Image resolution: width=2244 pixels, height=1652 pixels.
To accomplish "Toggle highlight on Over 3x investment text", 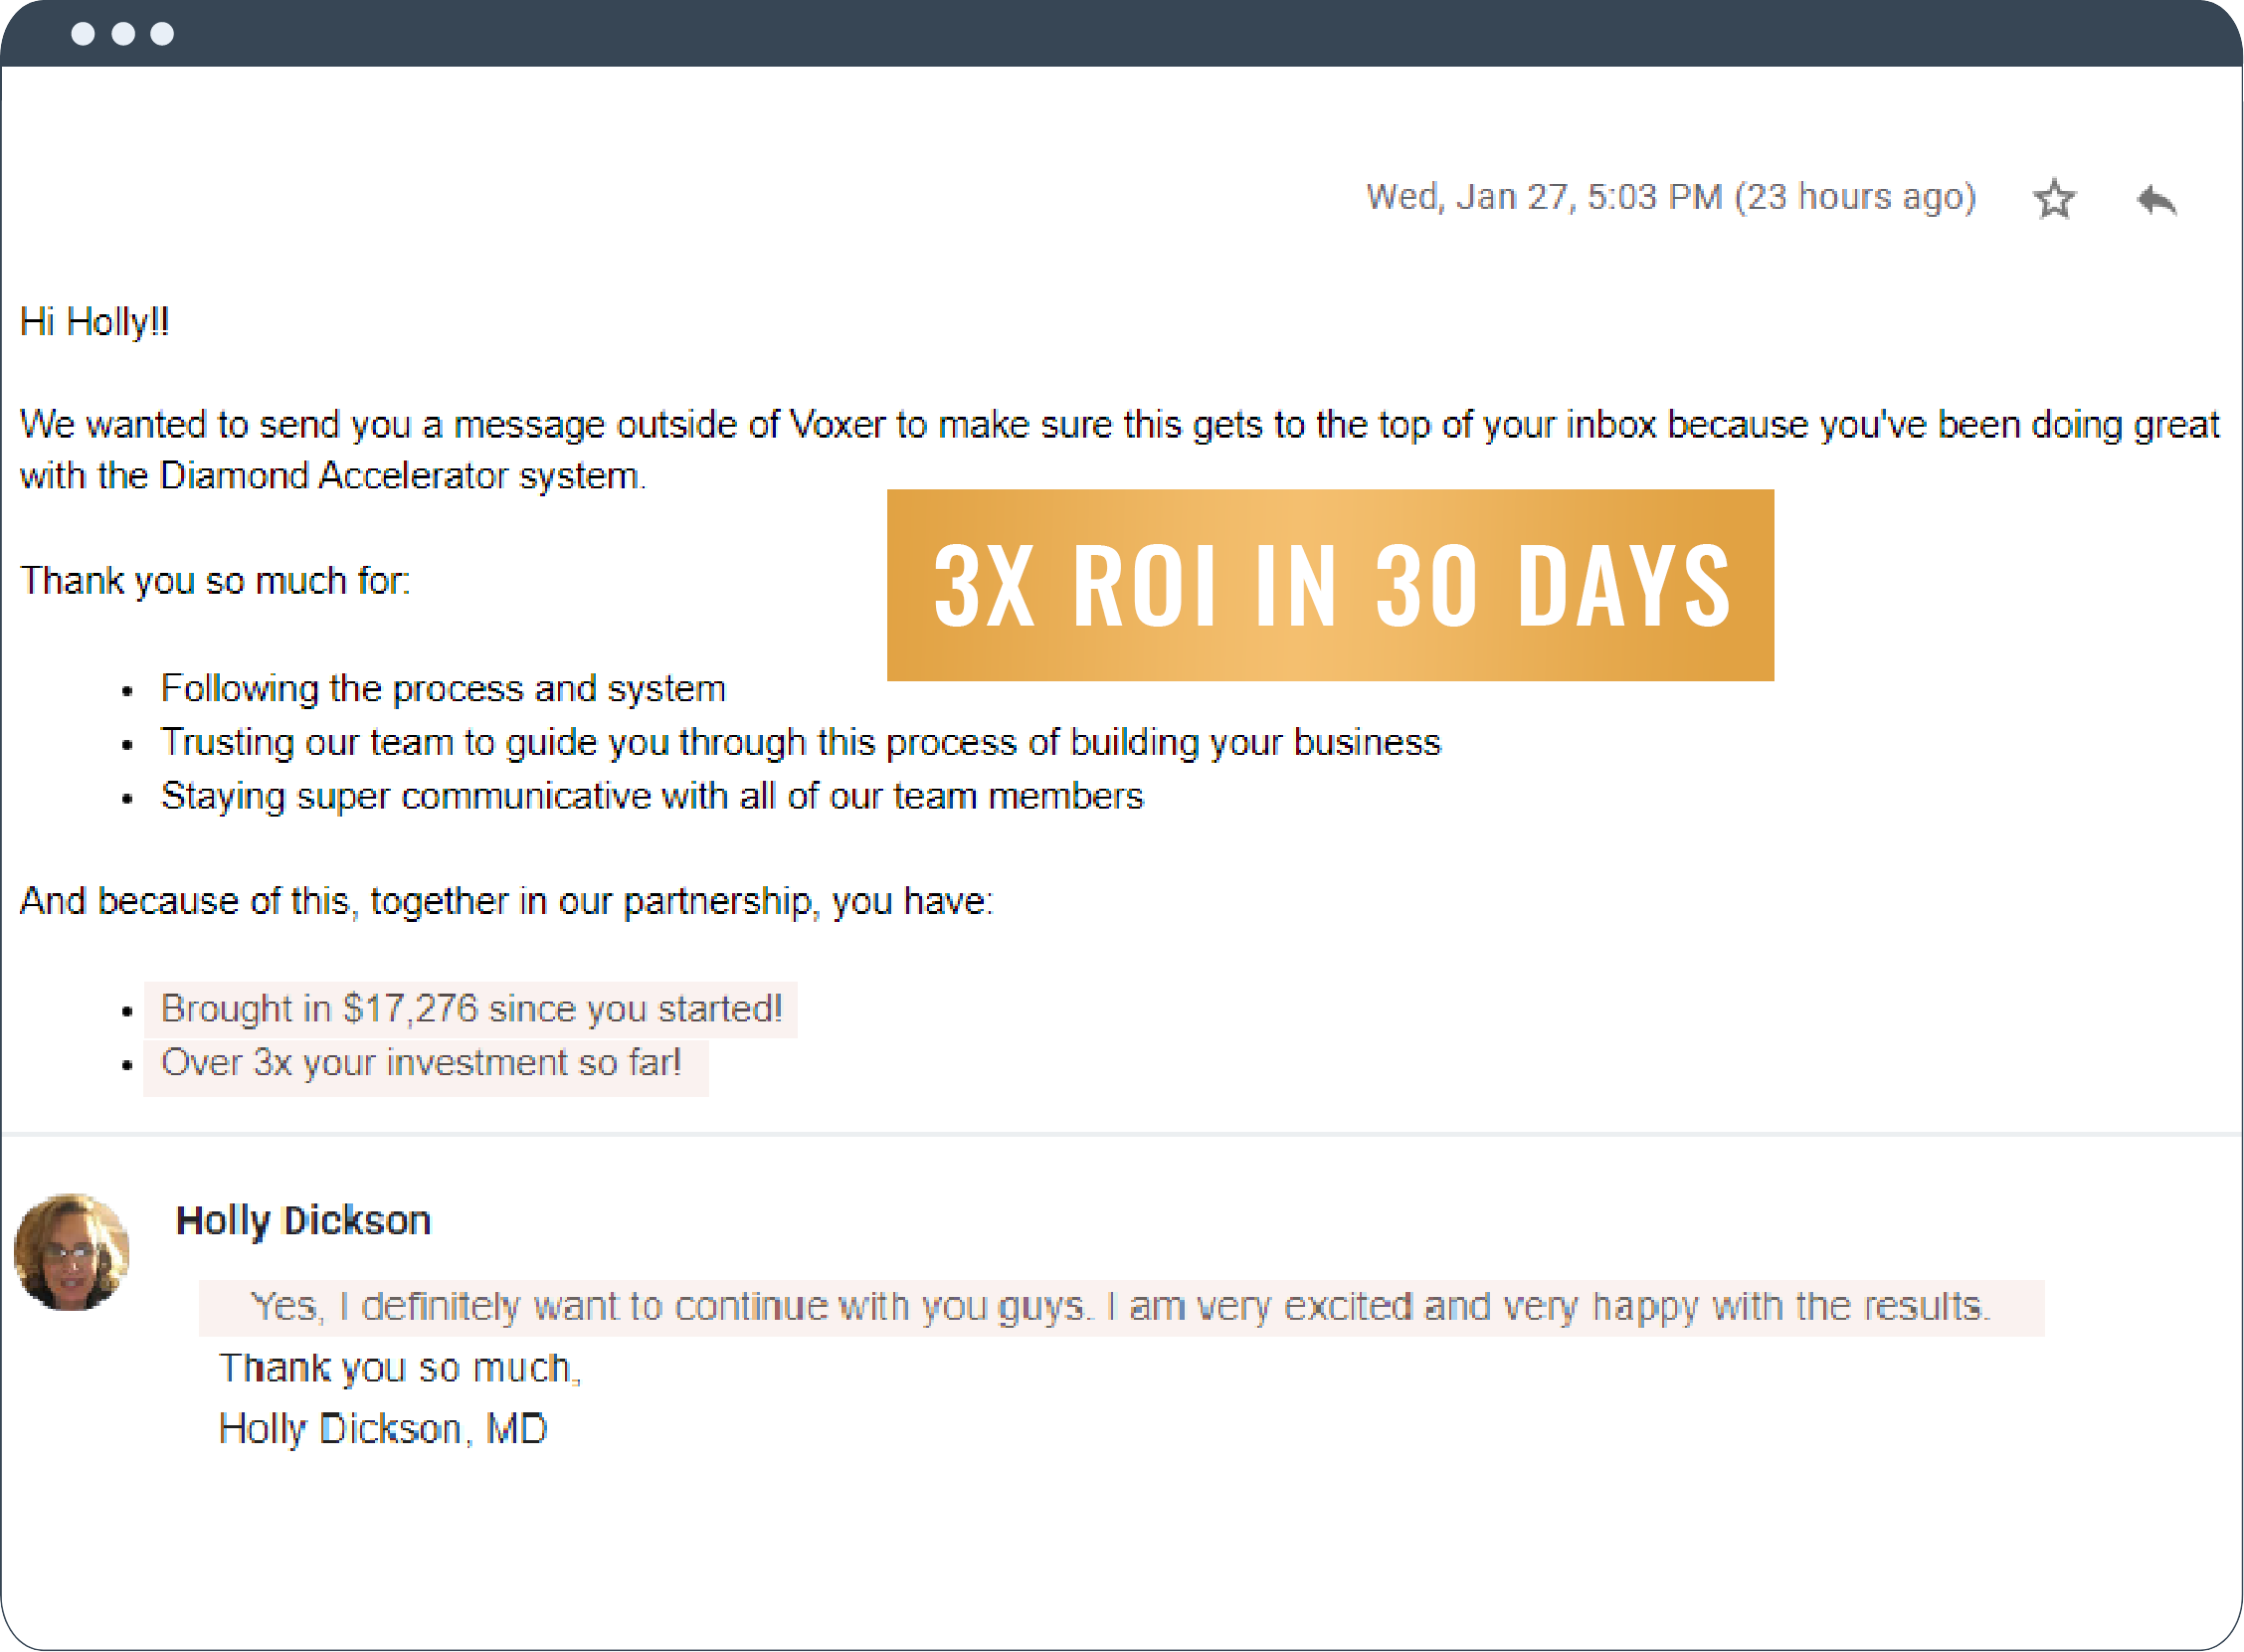I will 421,1063.
